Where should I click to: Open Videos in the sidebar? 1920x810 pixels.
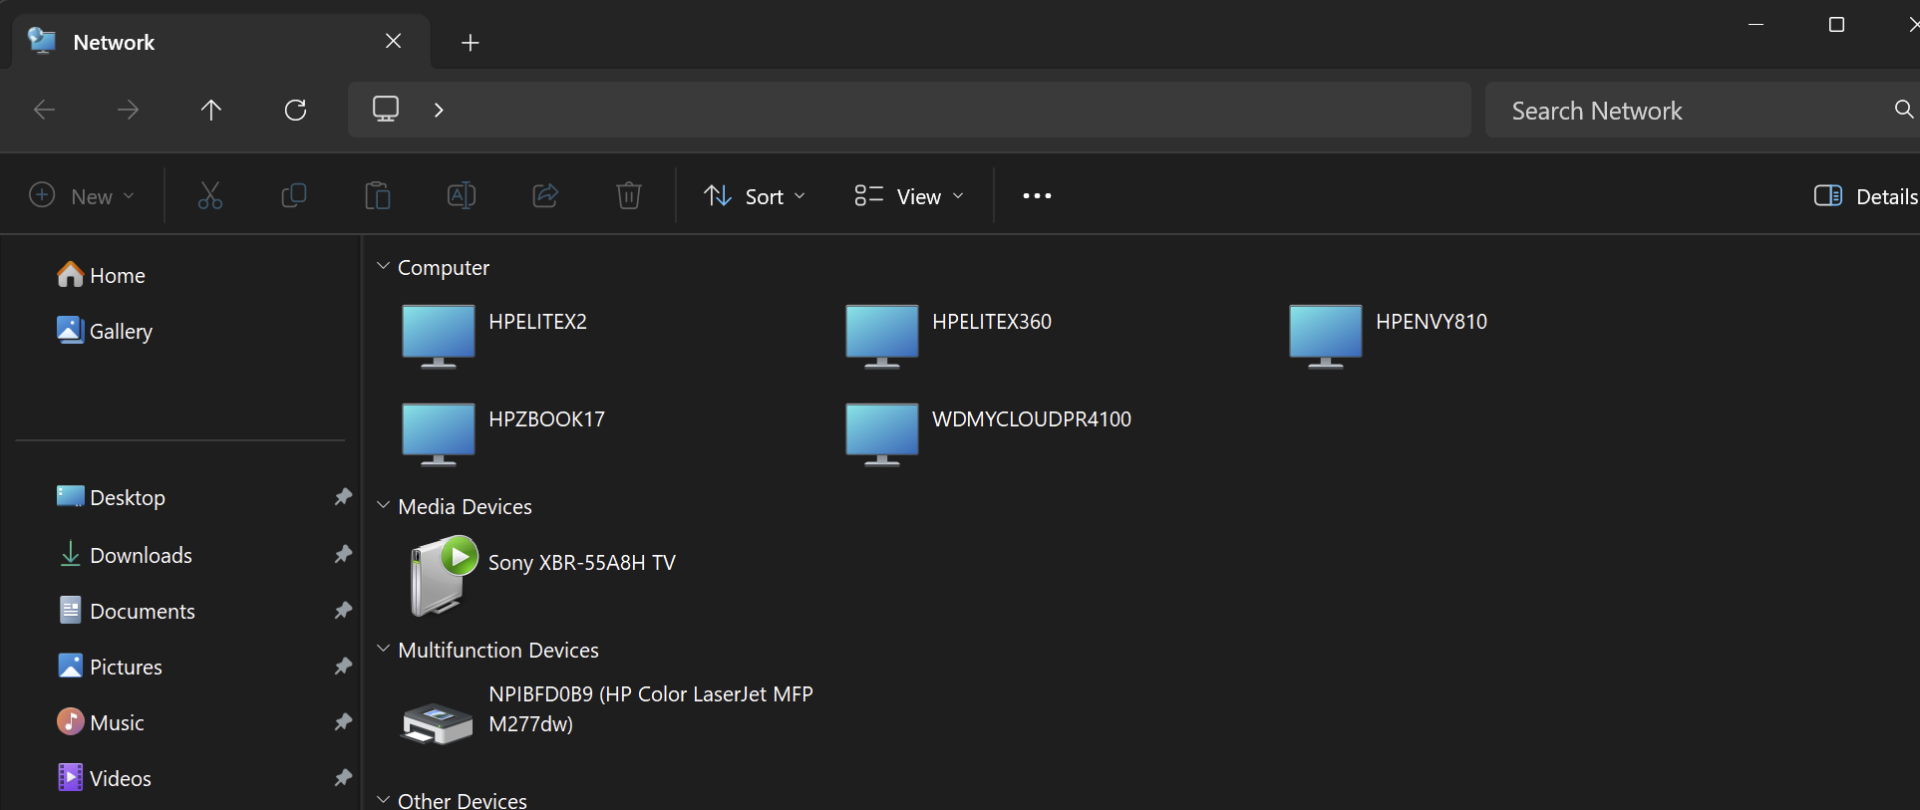click(x=104, y=778)
